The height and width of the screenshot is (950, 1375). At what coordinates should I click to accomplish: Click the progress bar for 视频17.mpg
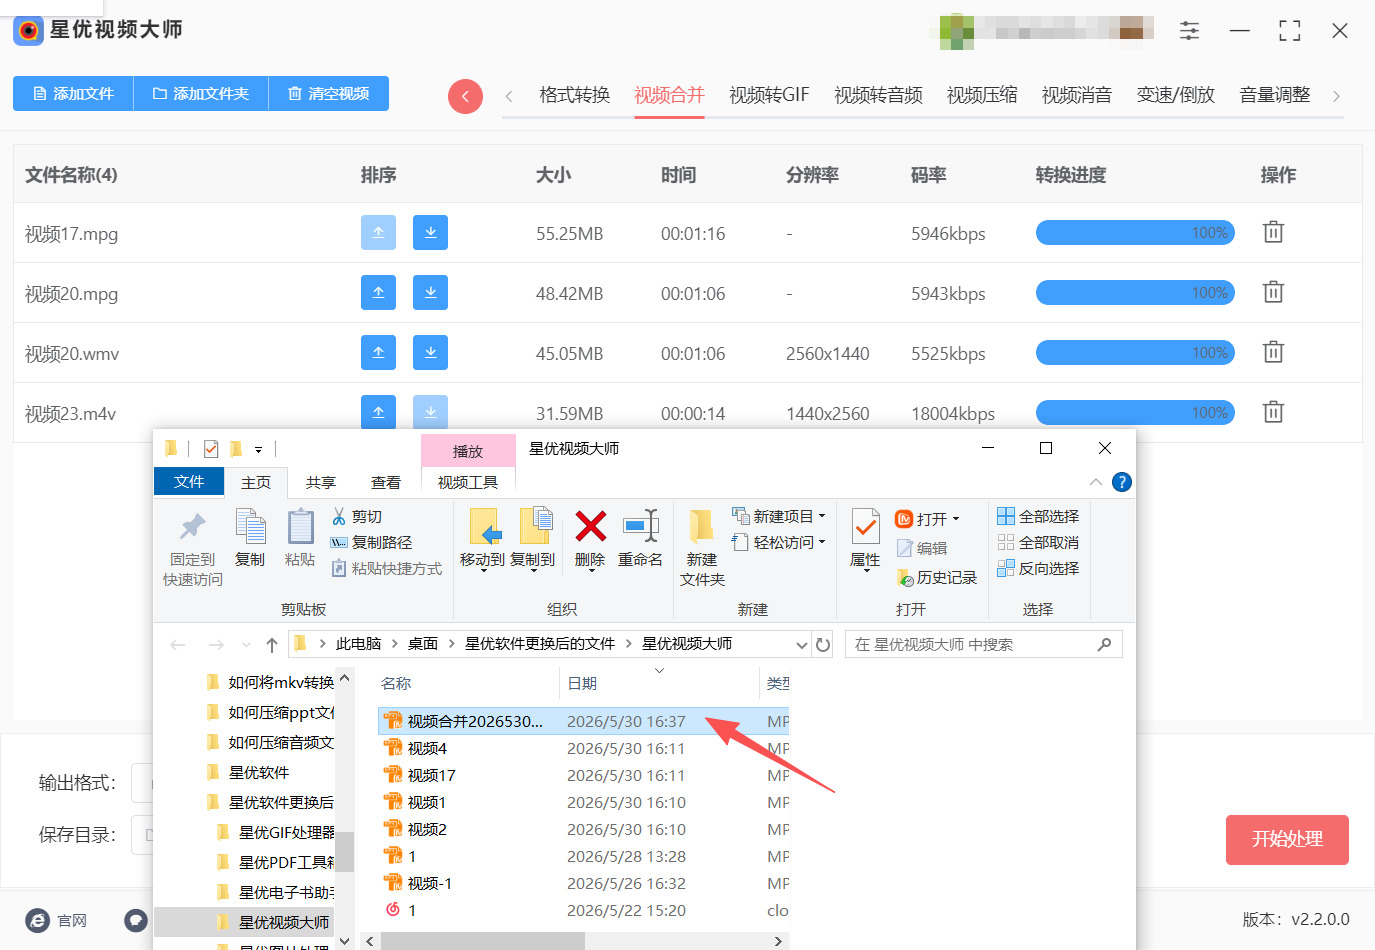pyautogui.click(x=1135, y=233)
